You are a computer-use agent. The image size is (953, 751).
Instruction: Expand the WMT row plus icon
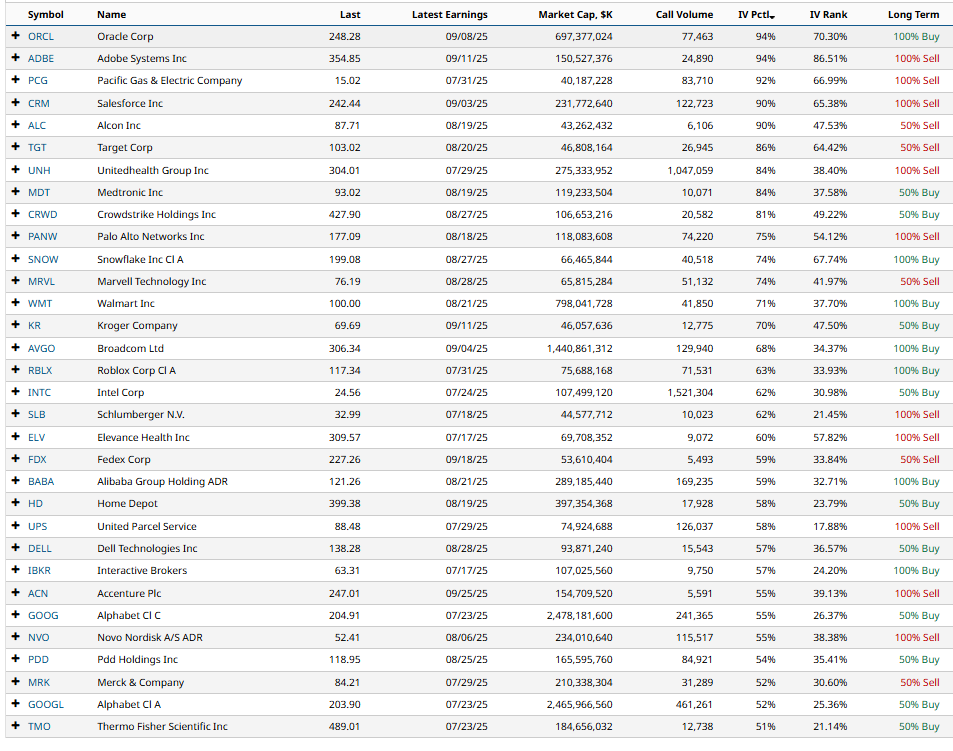[x=16, y=303]
